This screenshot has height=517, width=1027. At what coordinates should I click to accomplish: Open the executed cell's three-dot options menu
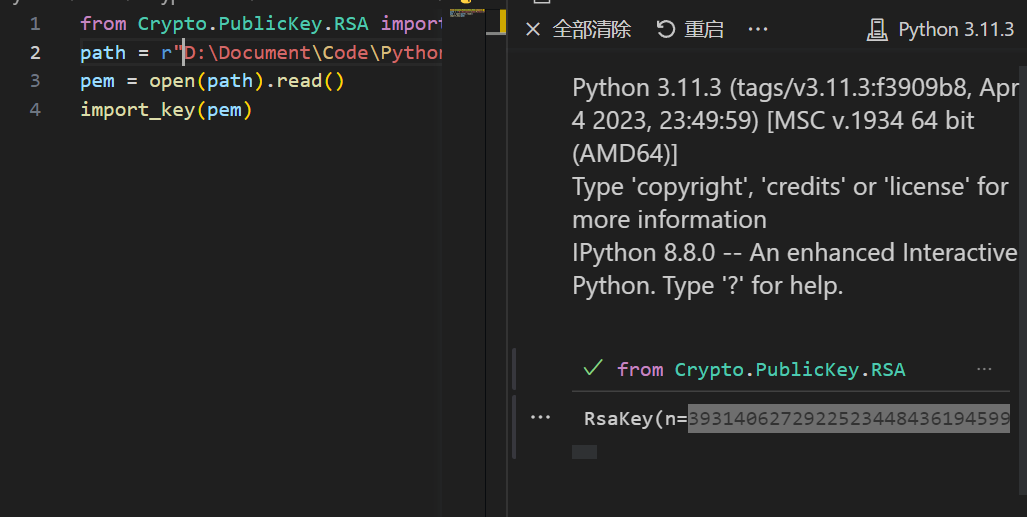(984, 369)
